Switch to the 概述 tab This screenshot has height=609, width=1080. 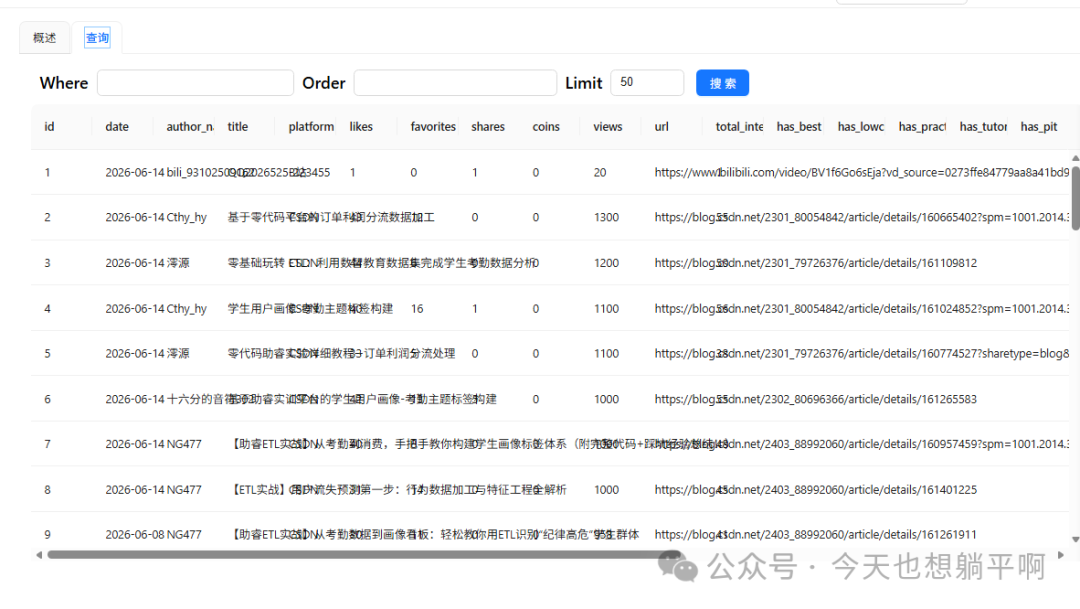[45, 38]
